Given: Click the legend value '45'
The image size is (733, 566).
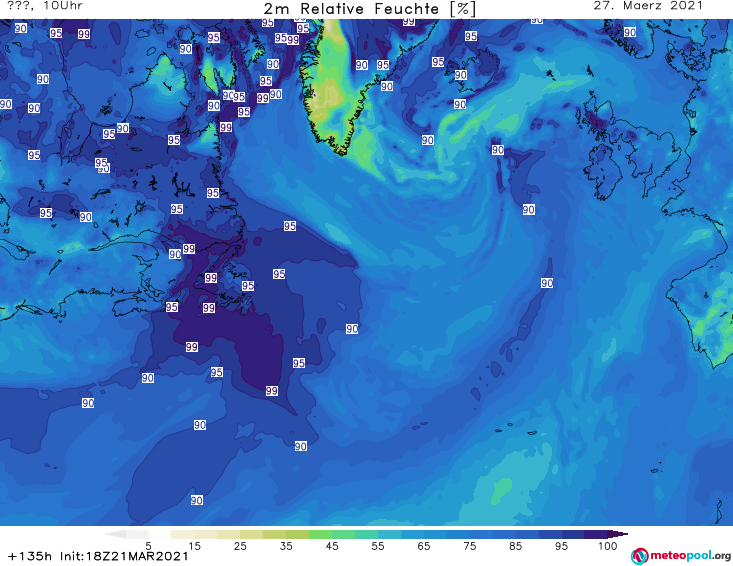Looking at the screenshot, I should (331, 546).
